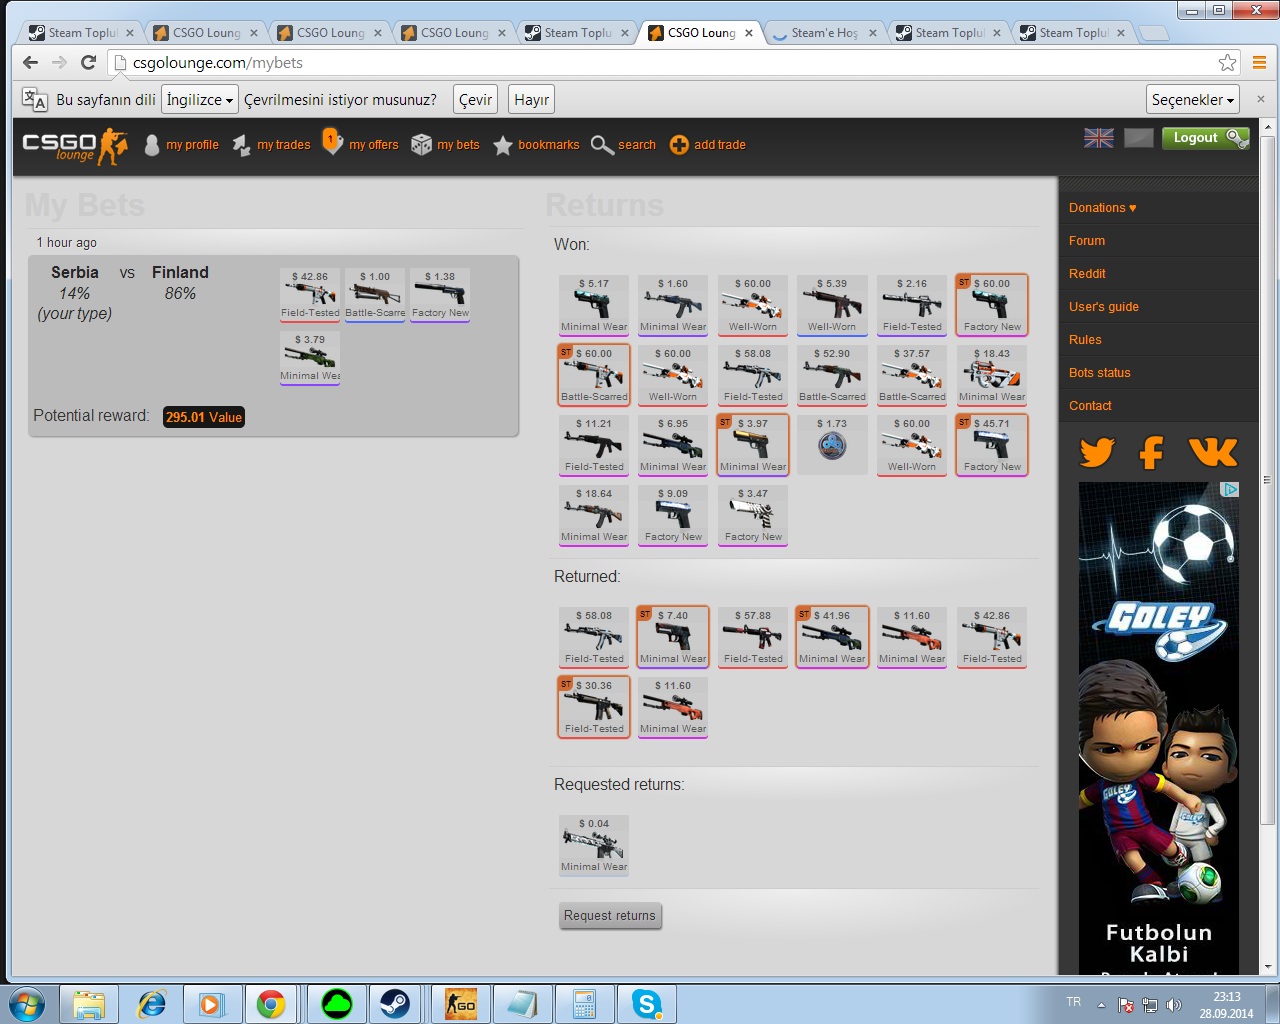Open the CSGO Lounge logo home link
The width and height of the screenshot is (1280, 1024).
click(x=75, y=145)
